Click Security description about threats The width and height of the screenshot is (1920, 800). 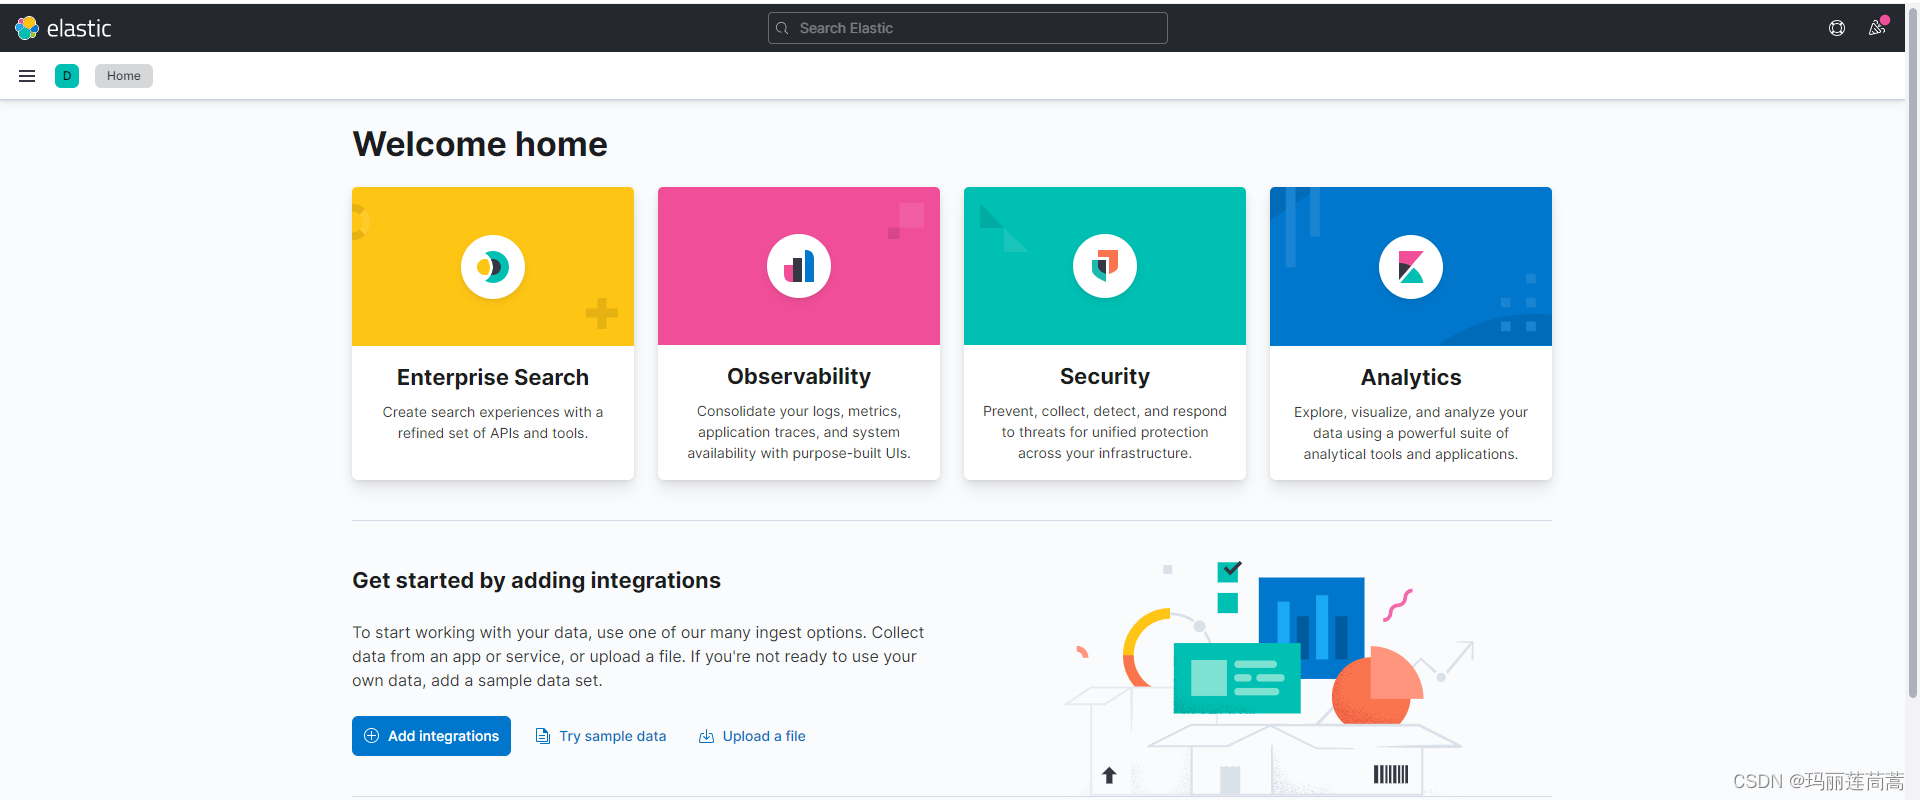1105,432
